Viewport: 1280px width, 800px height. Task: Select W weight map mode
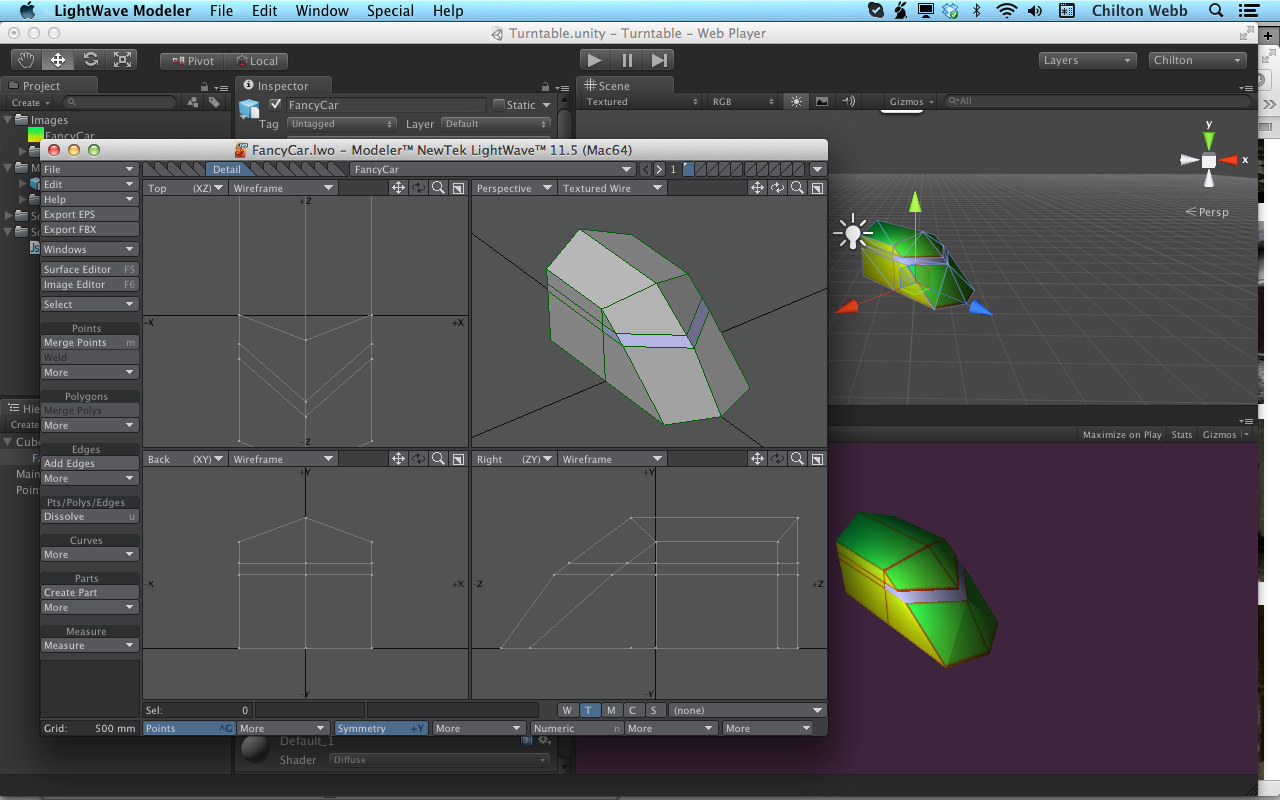(567, 710)
